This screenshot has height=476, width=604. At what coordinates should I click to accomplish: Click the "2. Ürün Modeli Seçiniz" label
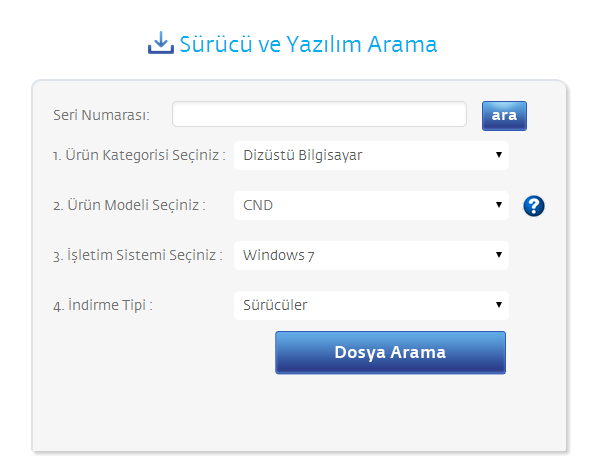click(129, 206)
